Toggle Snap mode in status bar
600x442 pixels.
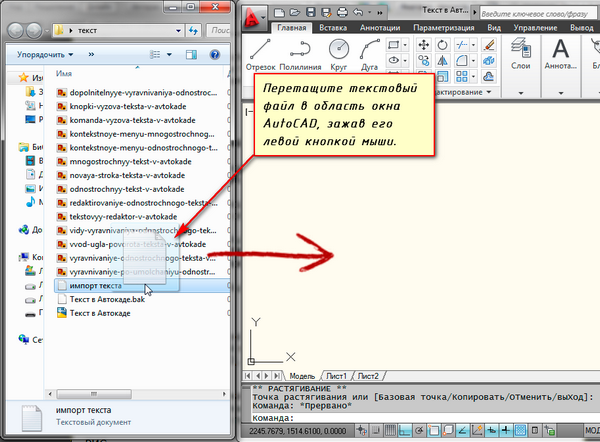(376, 431)
